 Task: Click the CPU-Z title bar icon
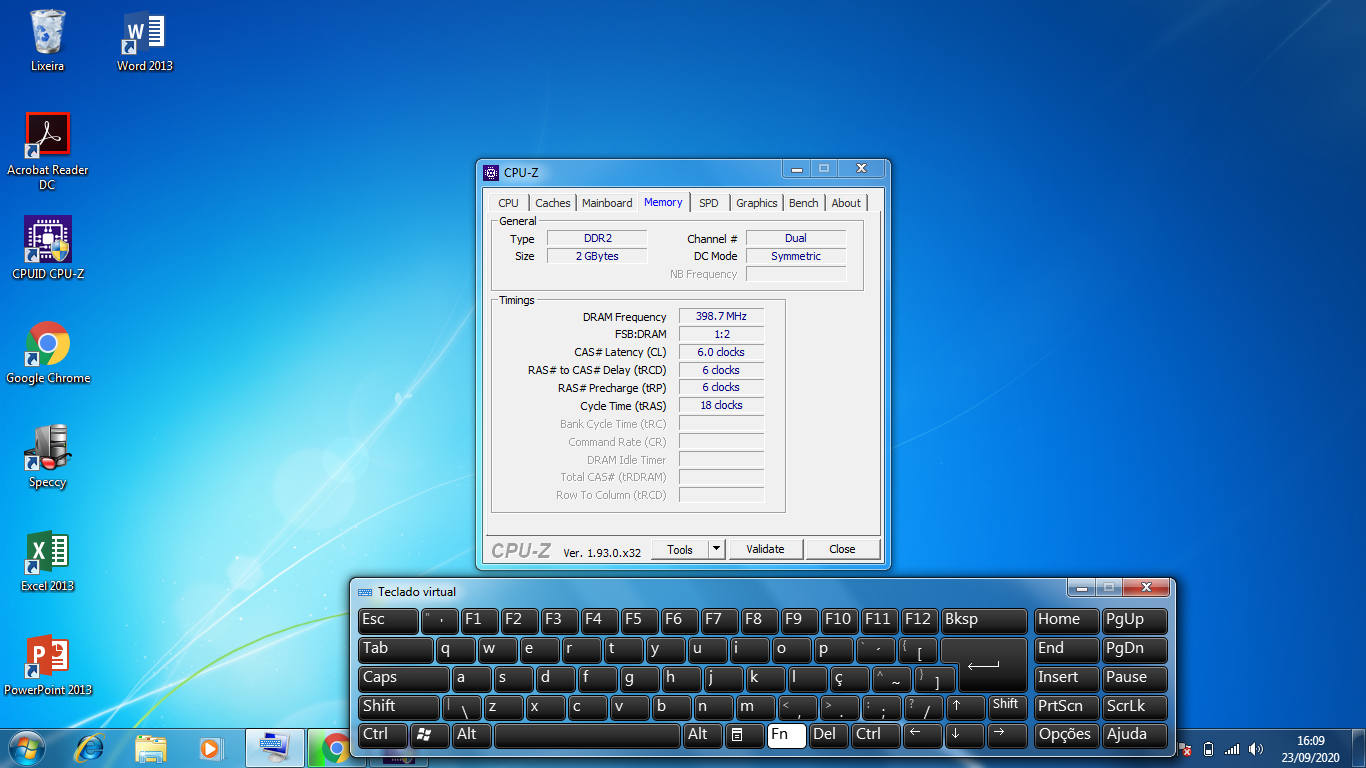491,173
